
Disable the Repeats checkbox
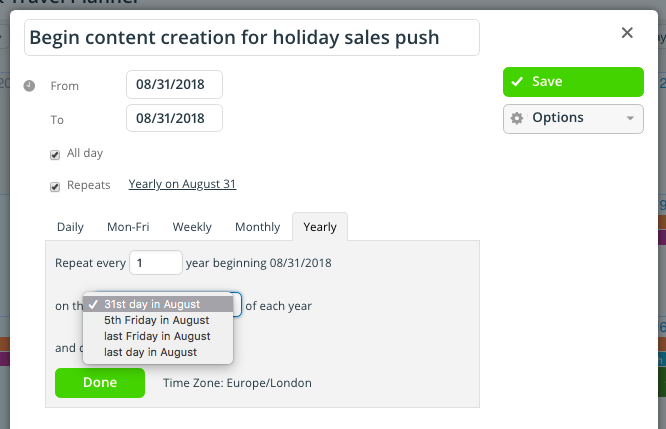(55, 186)
